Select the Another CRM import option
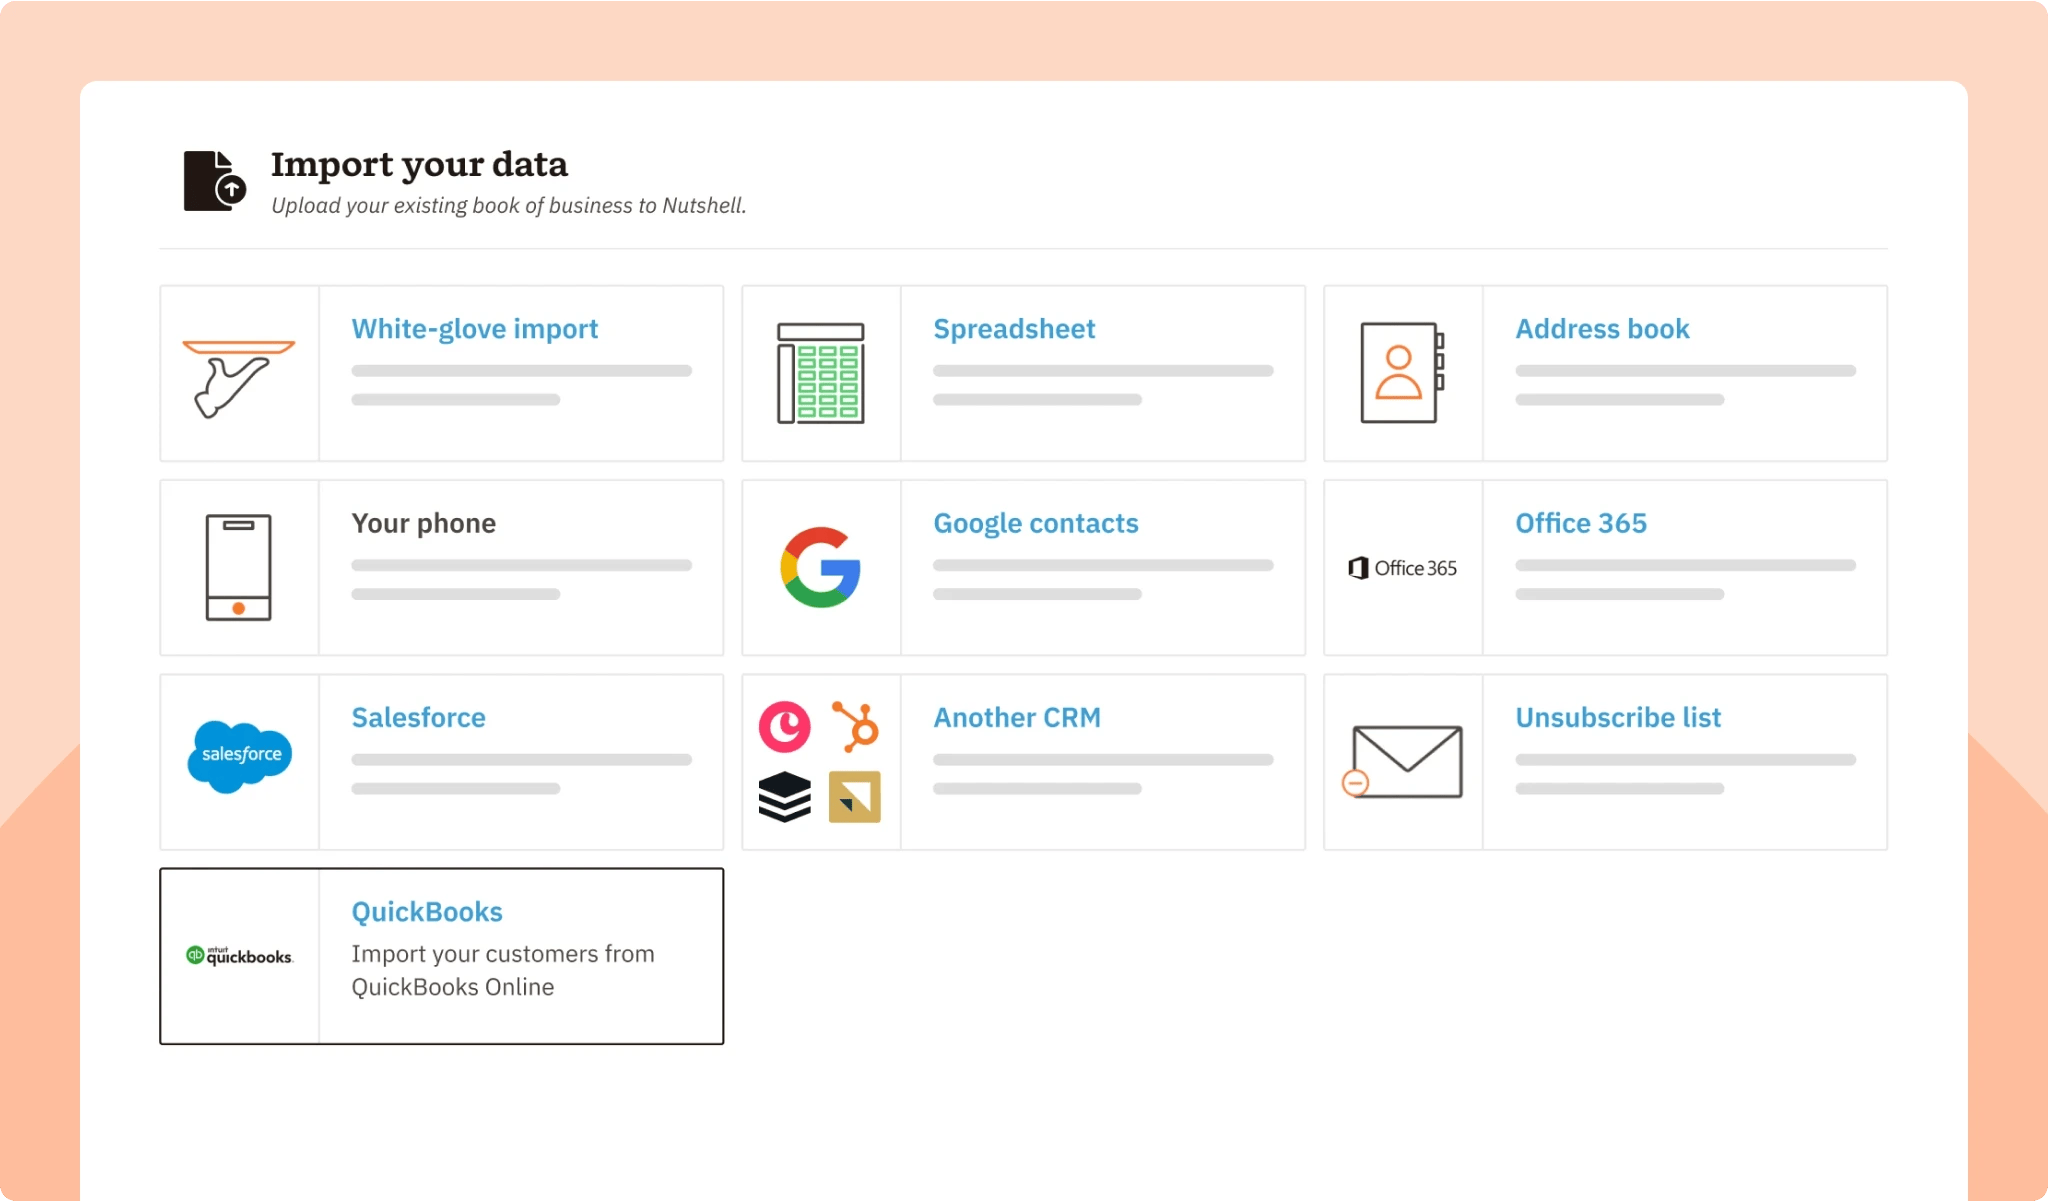 pos(1017,717)
